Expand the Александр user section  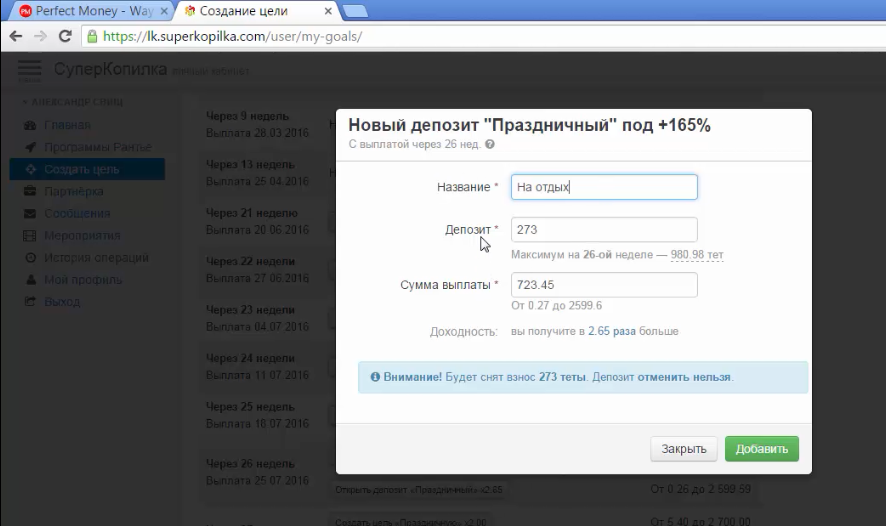click(x=72, y=102)
